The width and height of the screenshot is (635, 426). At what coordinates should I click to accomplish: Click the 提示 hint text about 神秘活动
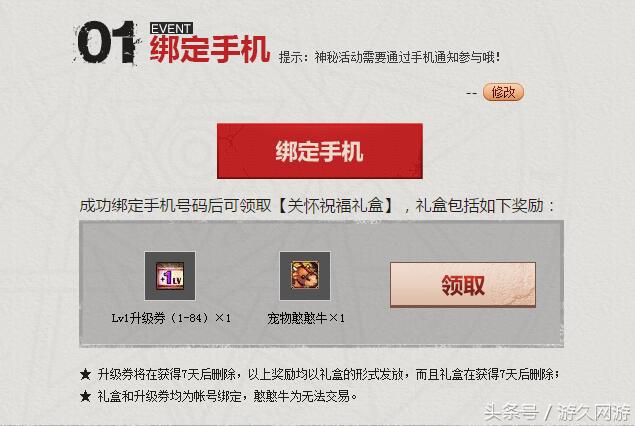[390, 57]
